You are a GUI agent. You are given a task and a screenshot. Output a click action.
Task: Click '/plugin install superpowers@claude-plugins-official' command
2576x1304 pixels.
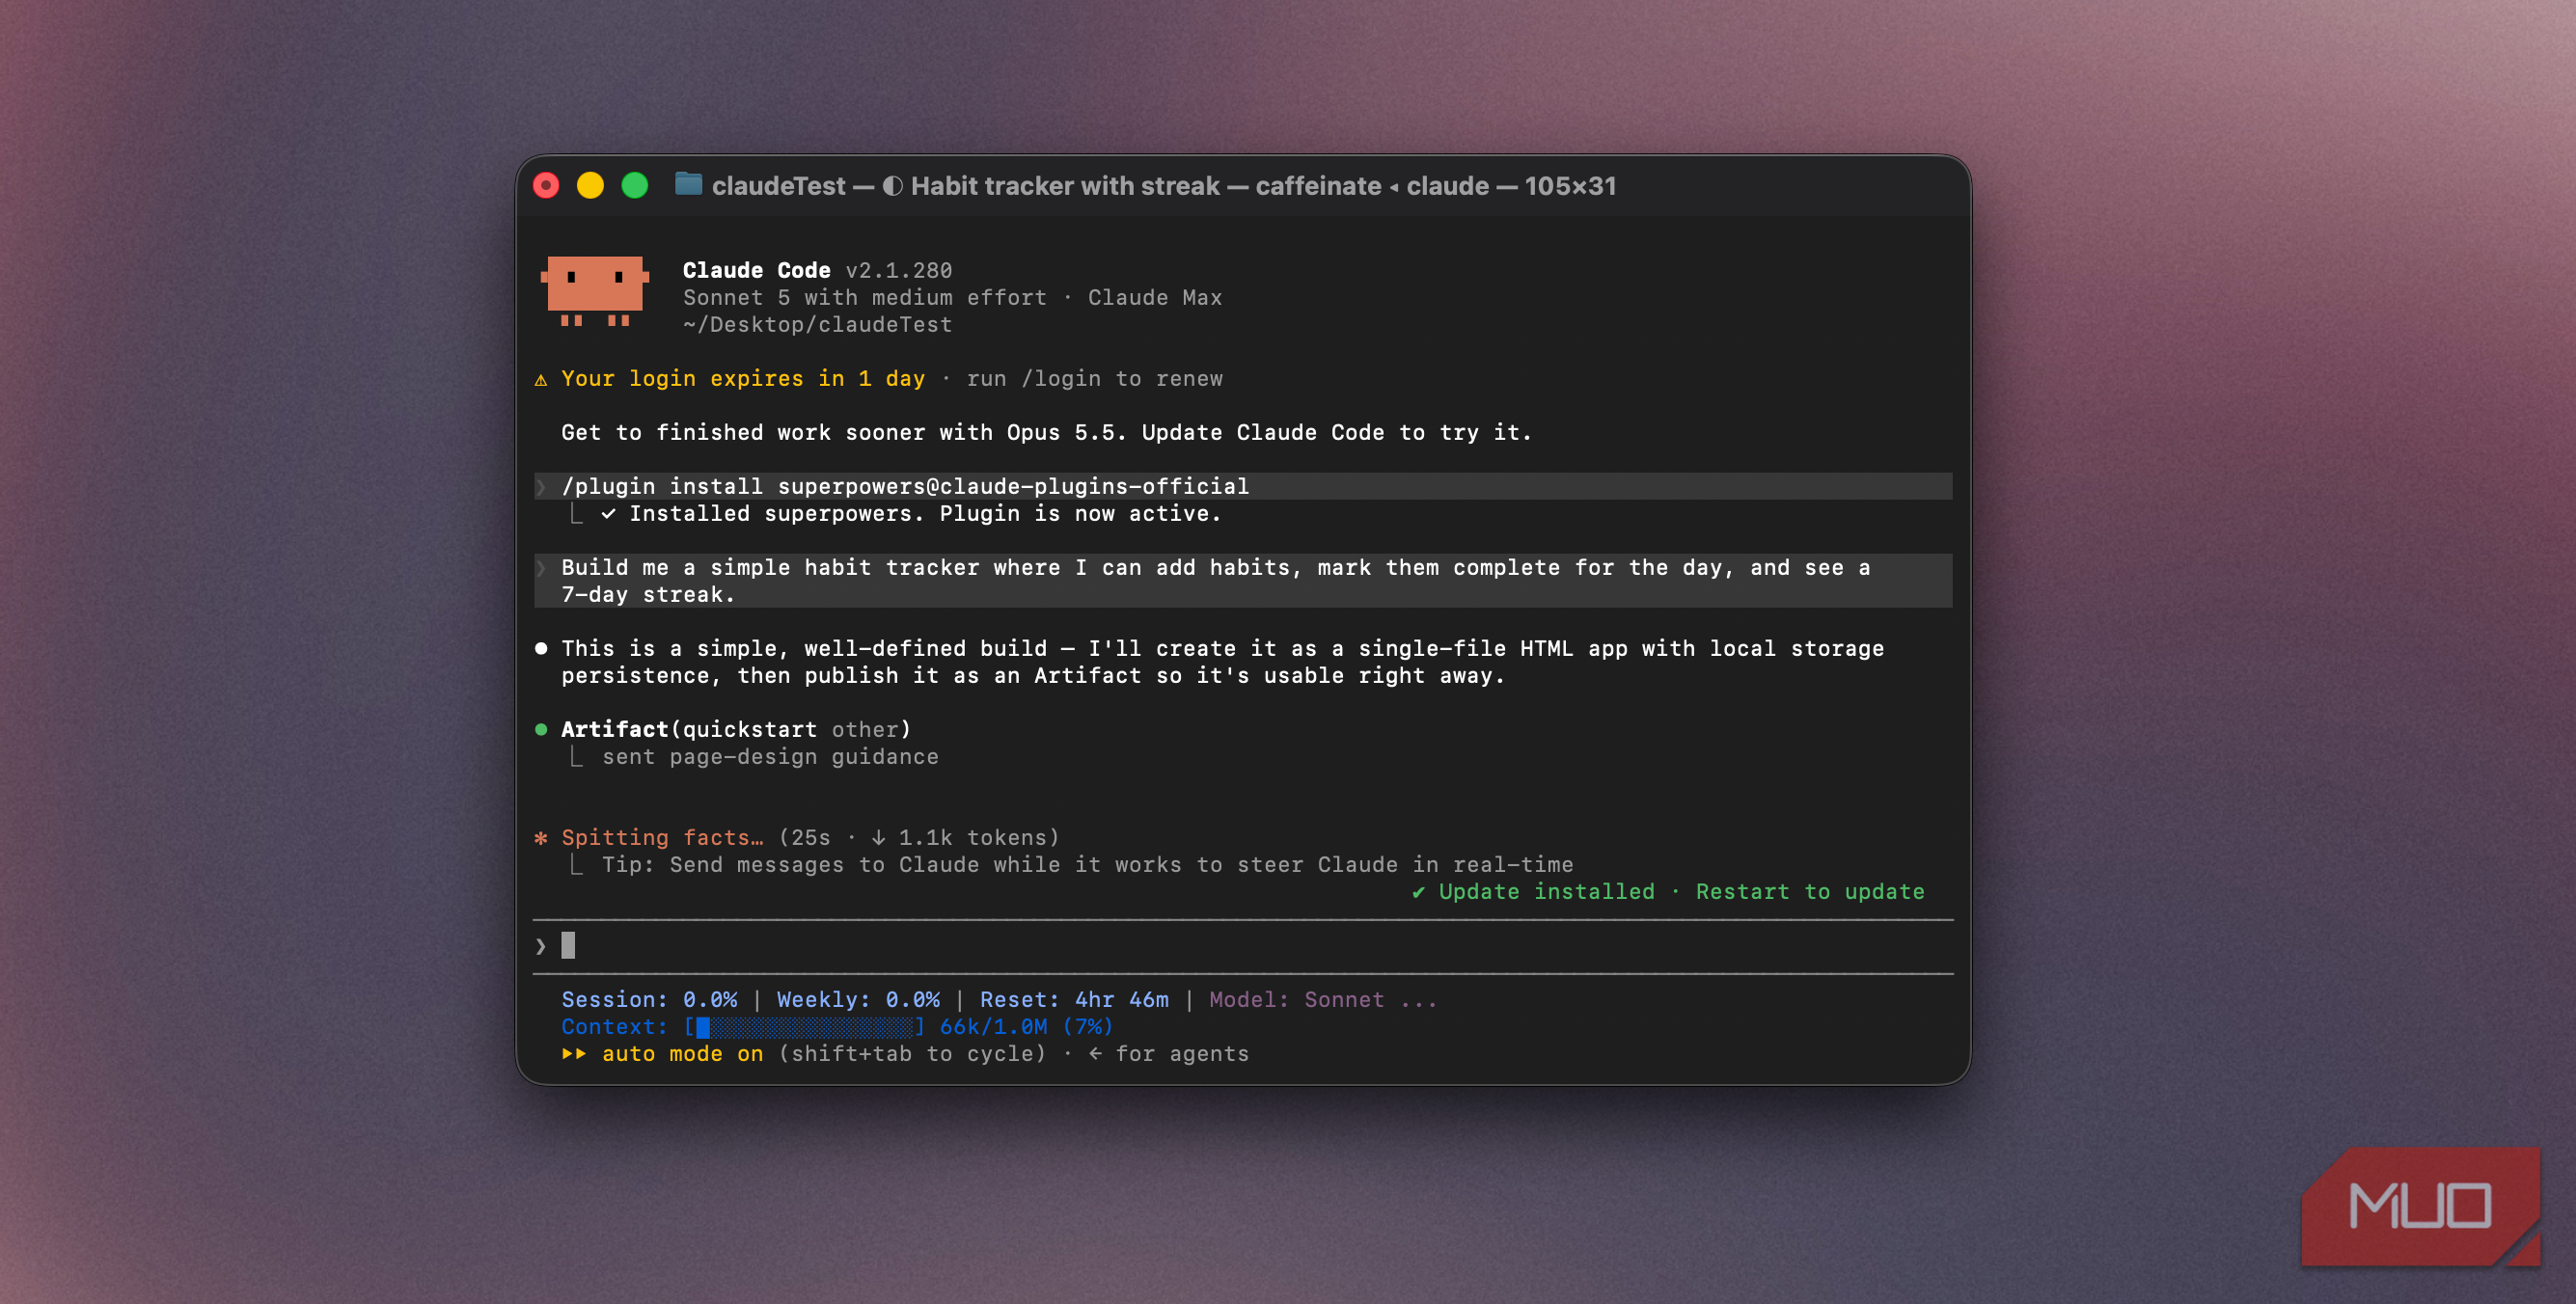tap(905, 486)
